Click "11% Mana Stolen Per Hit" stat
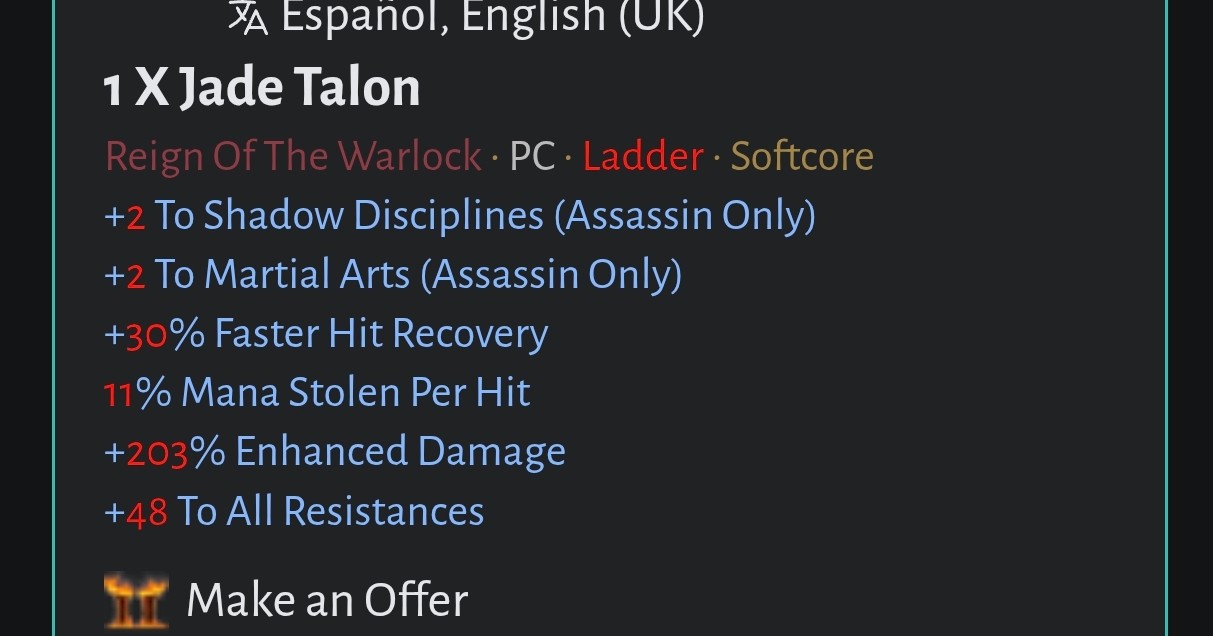The height and width of the screenshot is (636, 1213). click(x=316, y=392)
